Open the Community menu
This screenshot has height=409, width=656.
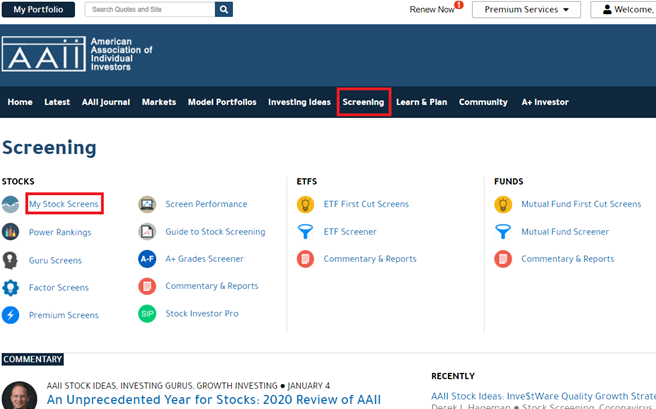coord(483,102)
